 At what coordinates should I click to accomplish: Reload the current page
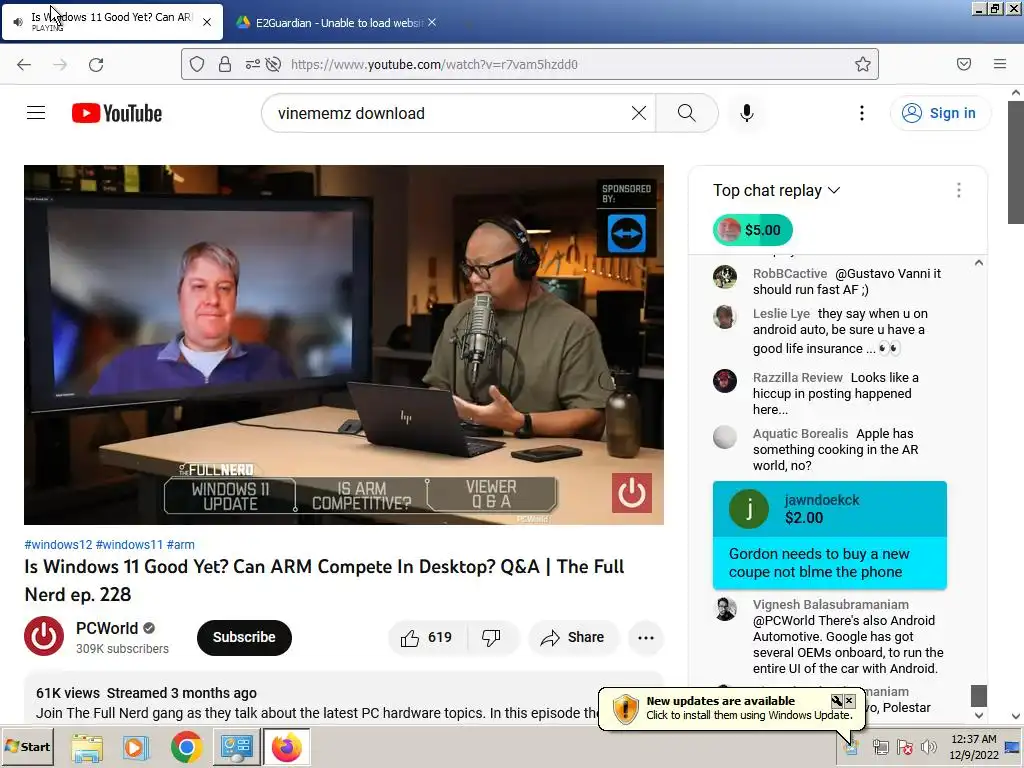(96, 65)
